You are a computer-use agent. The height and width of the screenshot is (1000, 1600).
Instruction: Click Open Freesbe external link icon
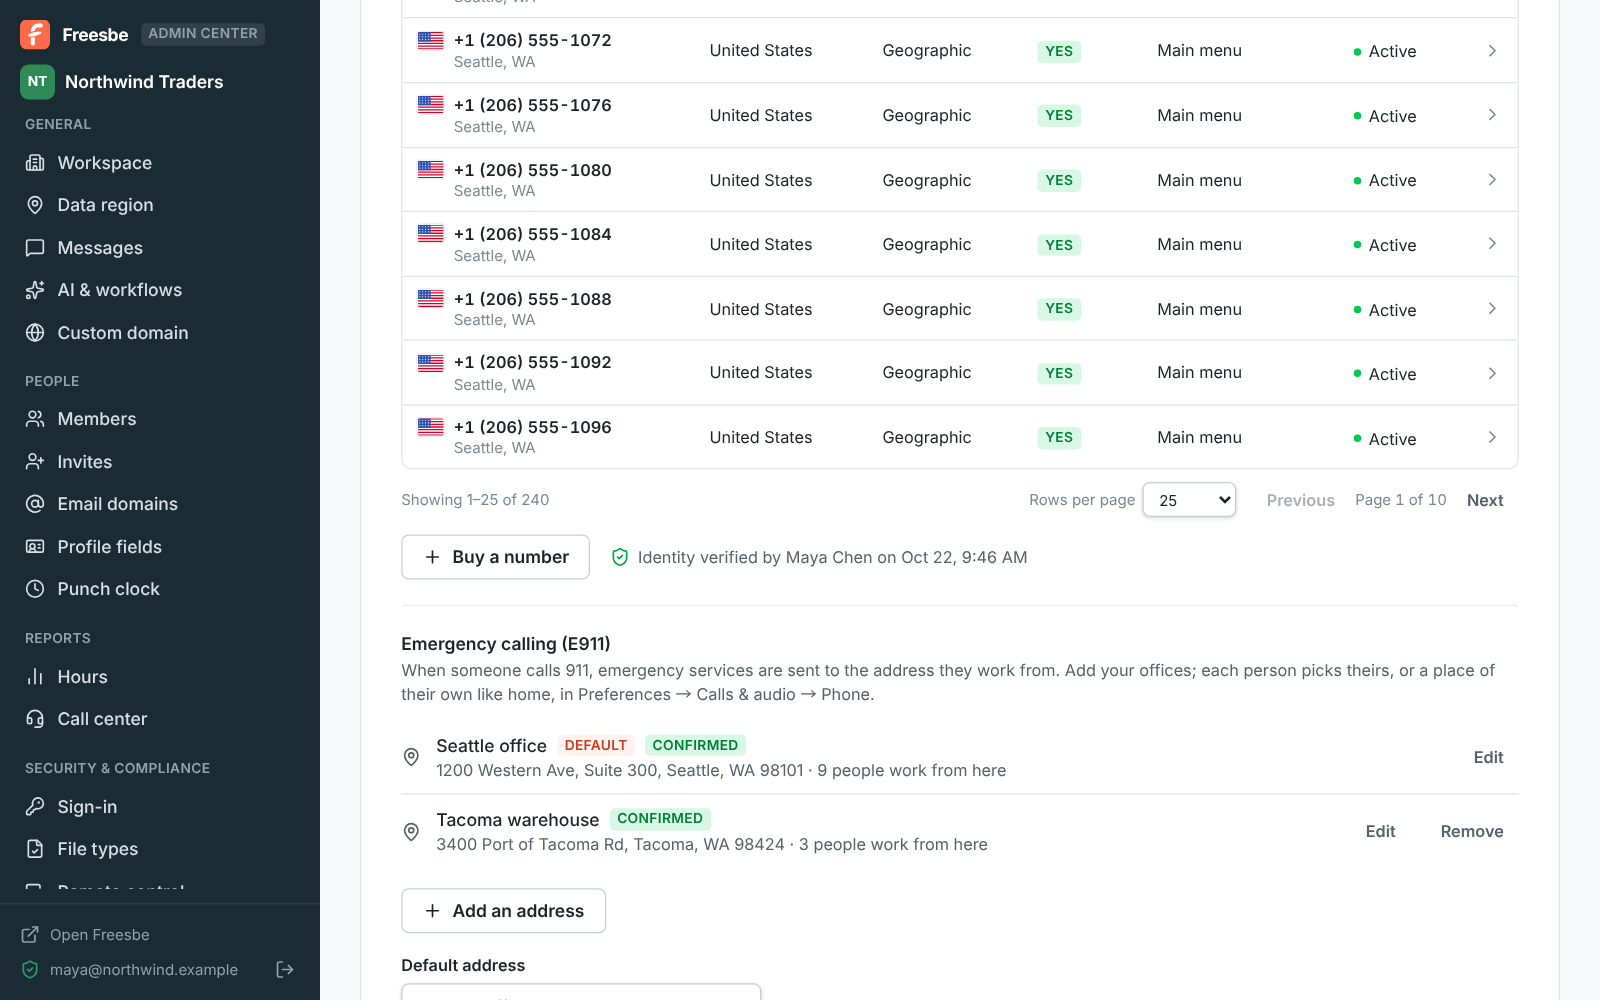[x=30, y=935]
